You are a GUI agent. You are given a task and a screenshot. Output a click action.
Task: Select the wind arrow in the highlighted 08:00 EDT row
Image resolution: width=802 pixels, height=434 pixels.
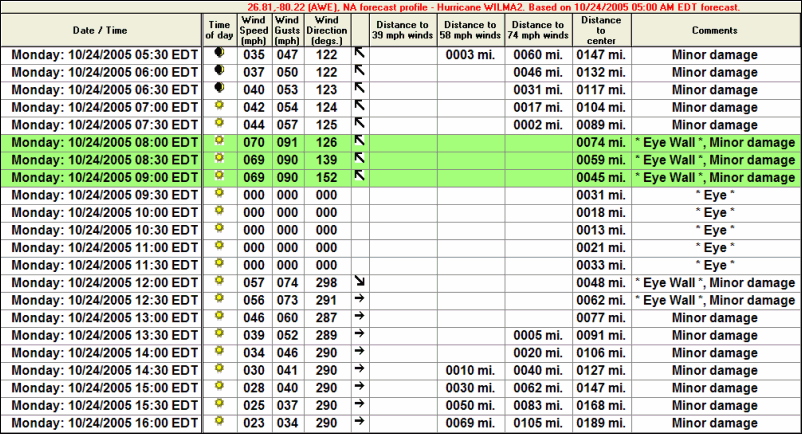[360, 142]
